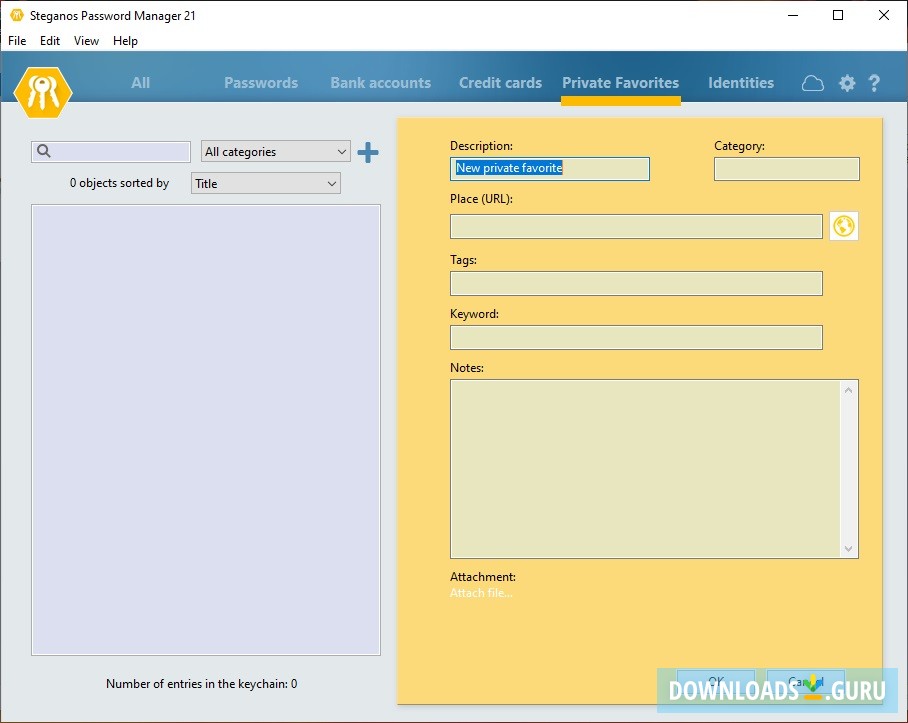Image resolution: width=908 pixels, height=723 pixels.
Task: Open URL with the globe icon
Action: click(844, 227)
